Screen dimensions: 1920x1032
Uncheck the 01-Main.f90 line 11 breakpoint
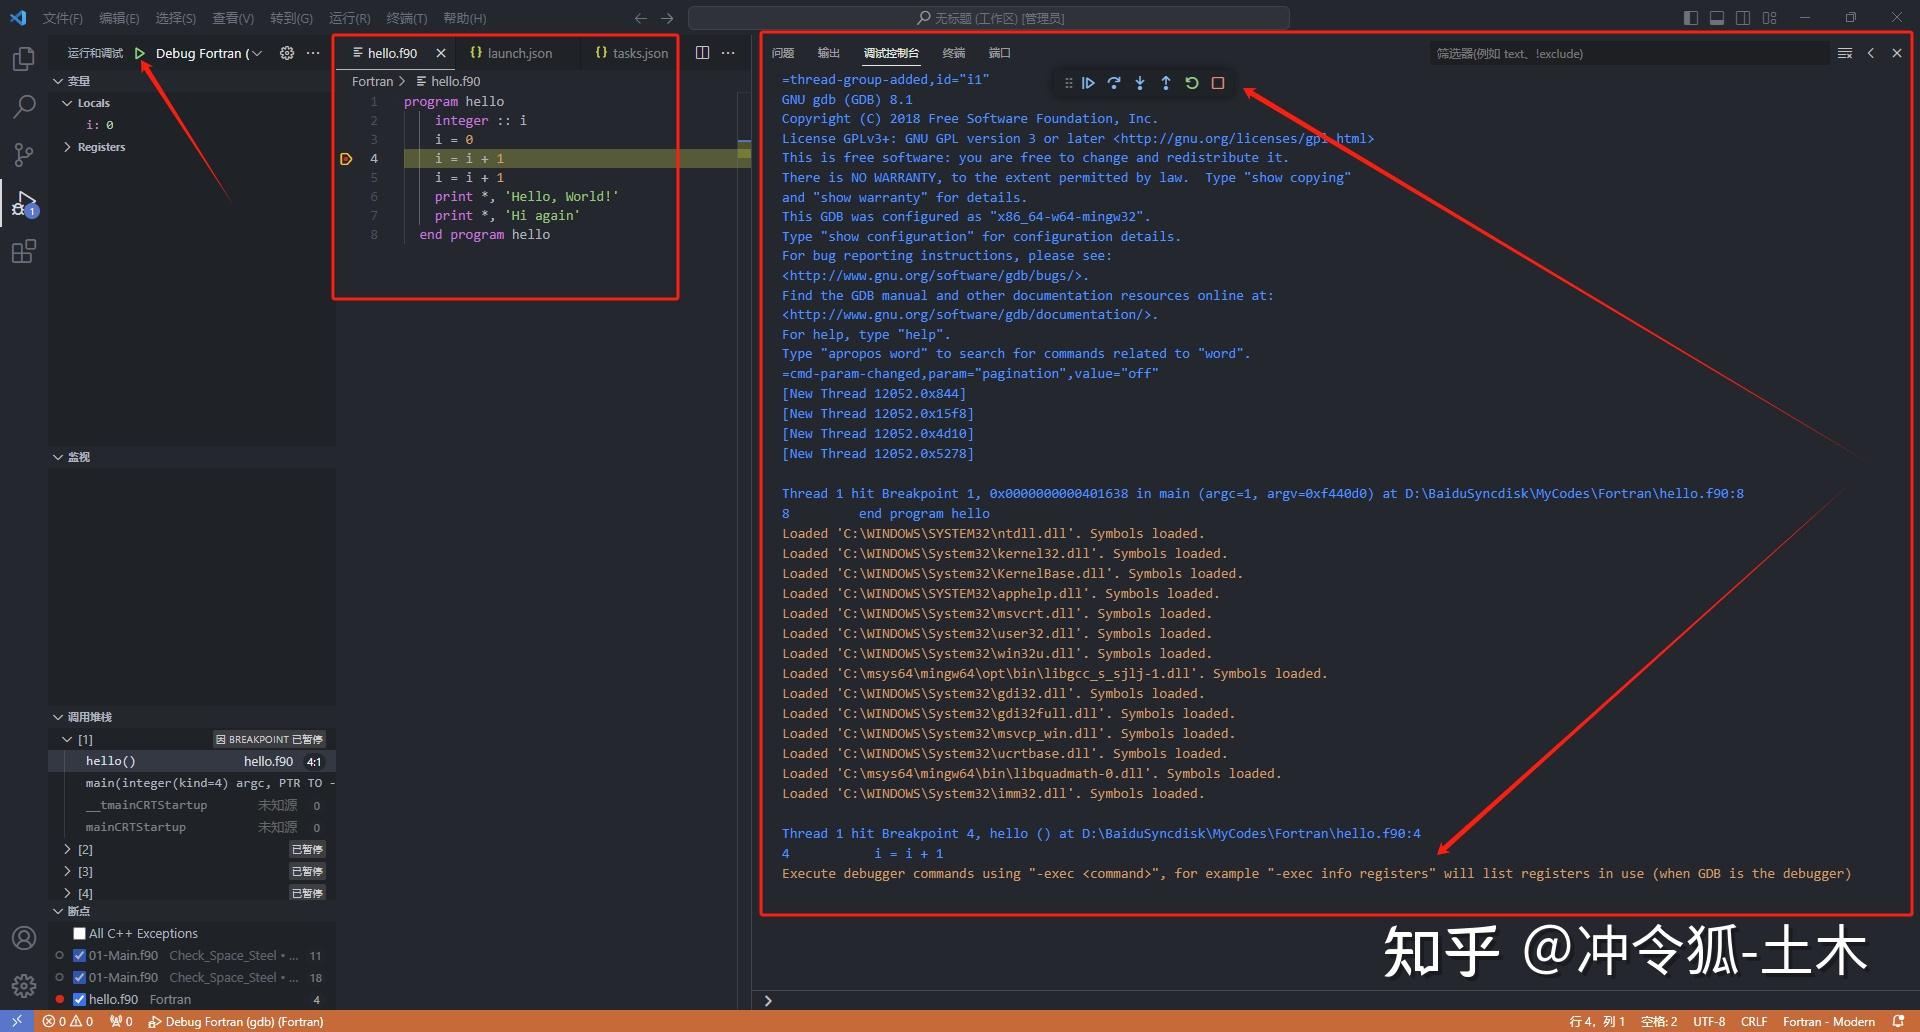click(x=78, y=955)
